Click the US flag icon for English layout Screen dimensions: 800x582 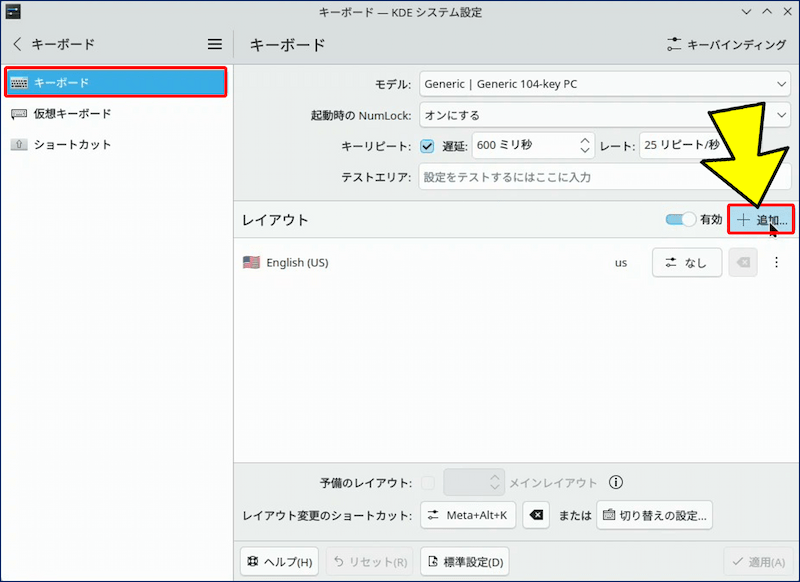pos(251,263)
